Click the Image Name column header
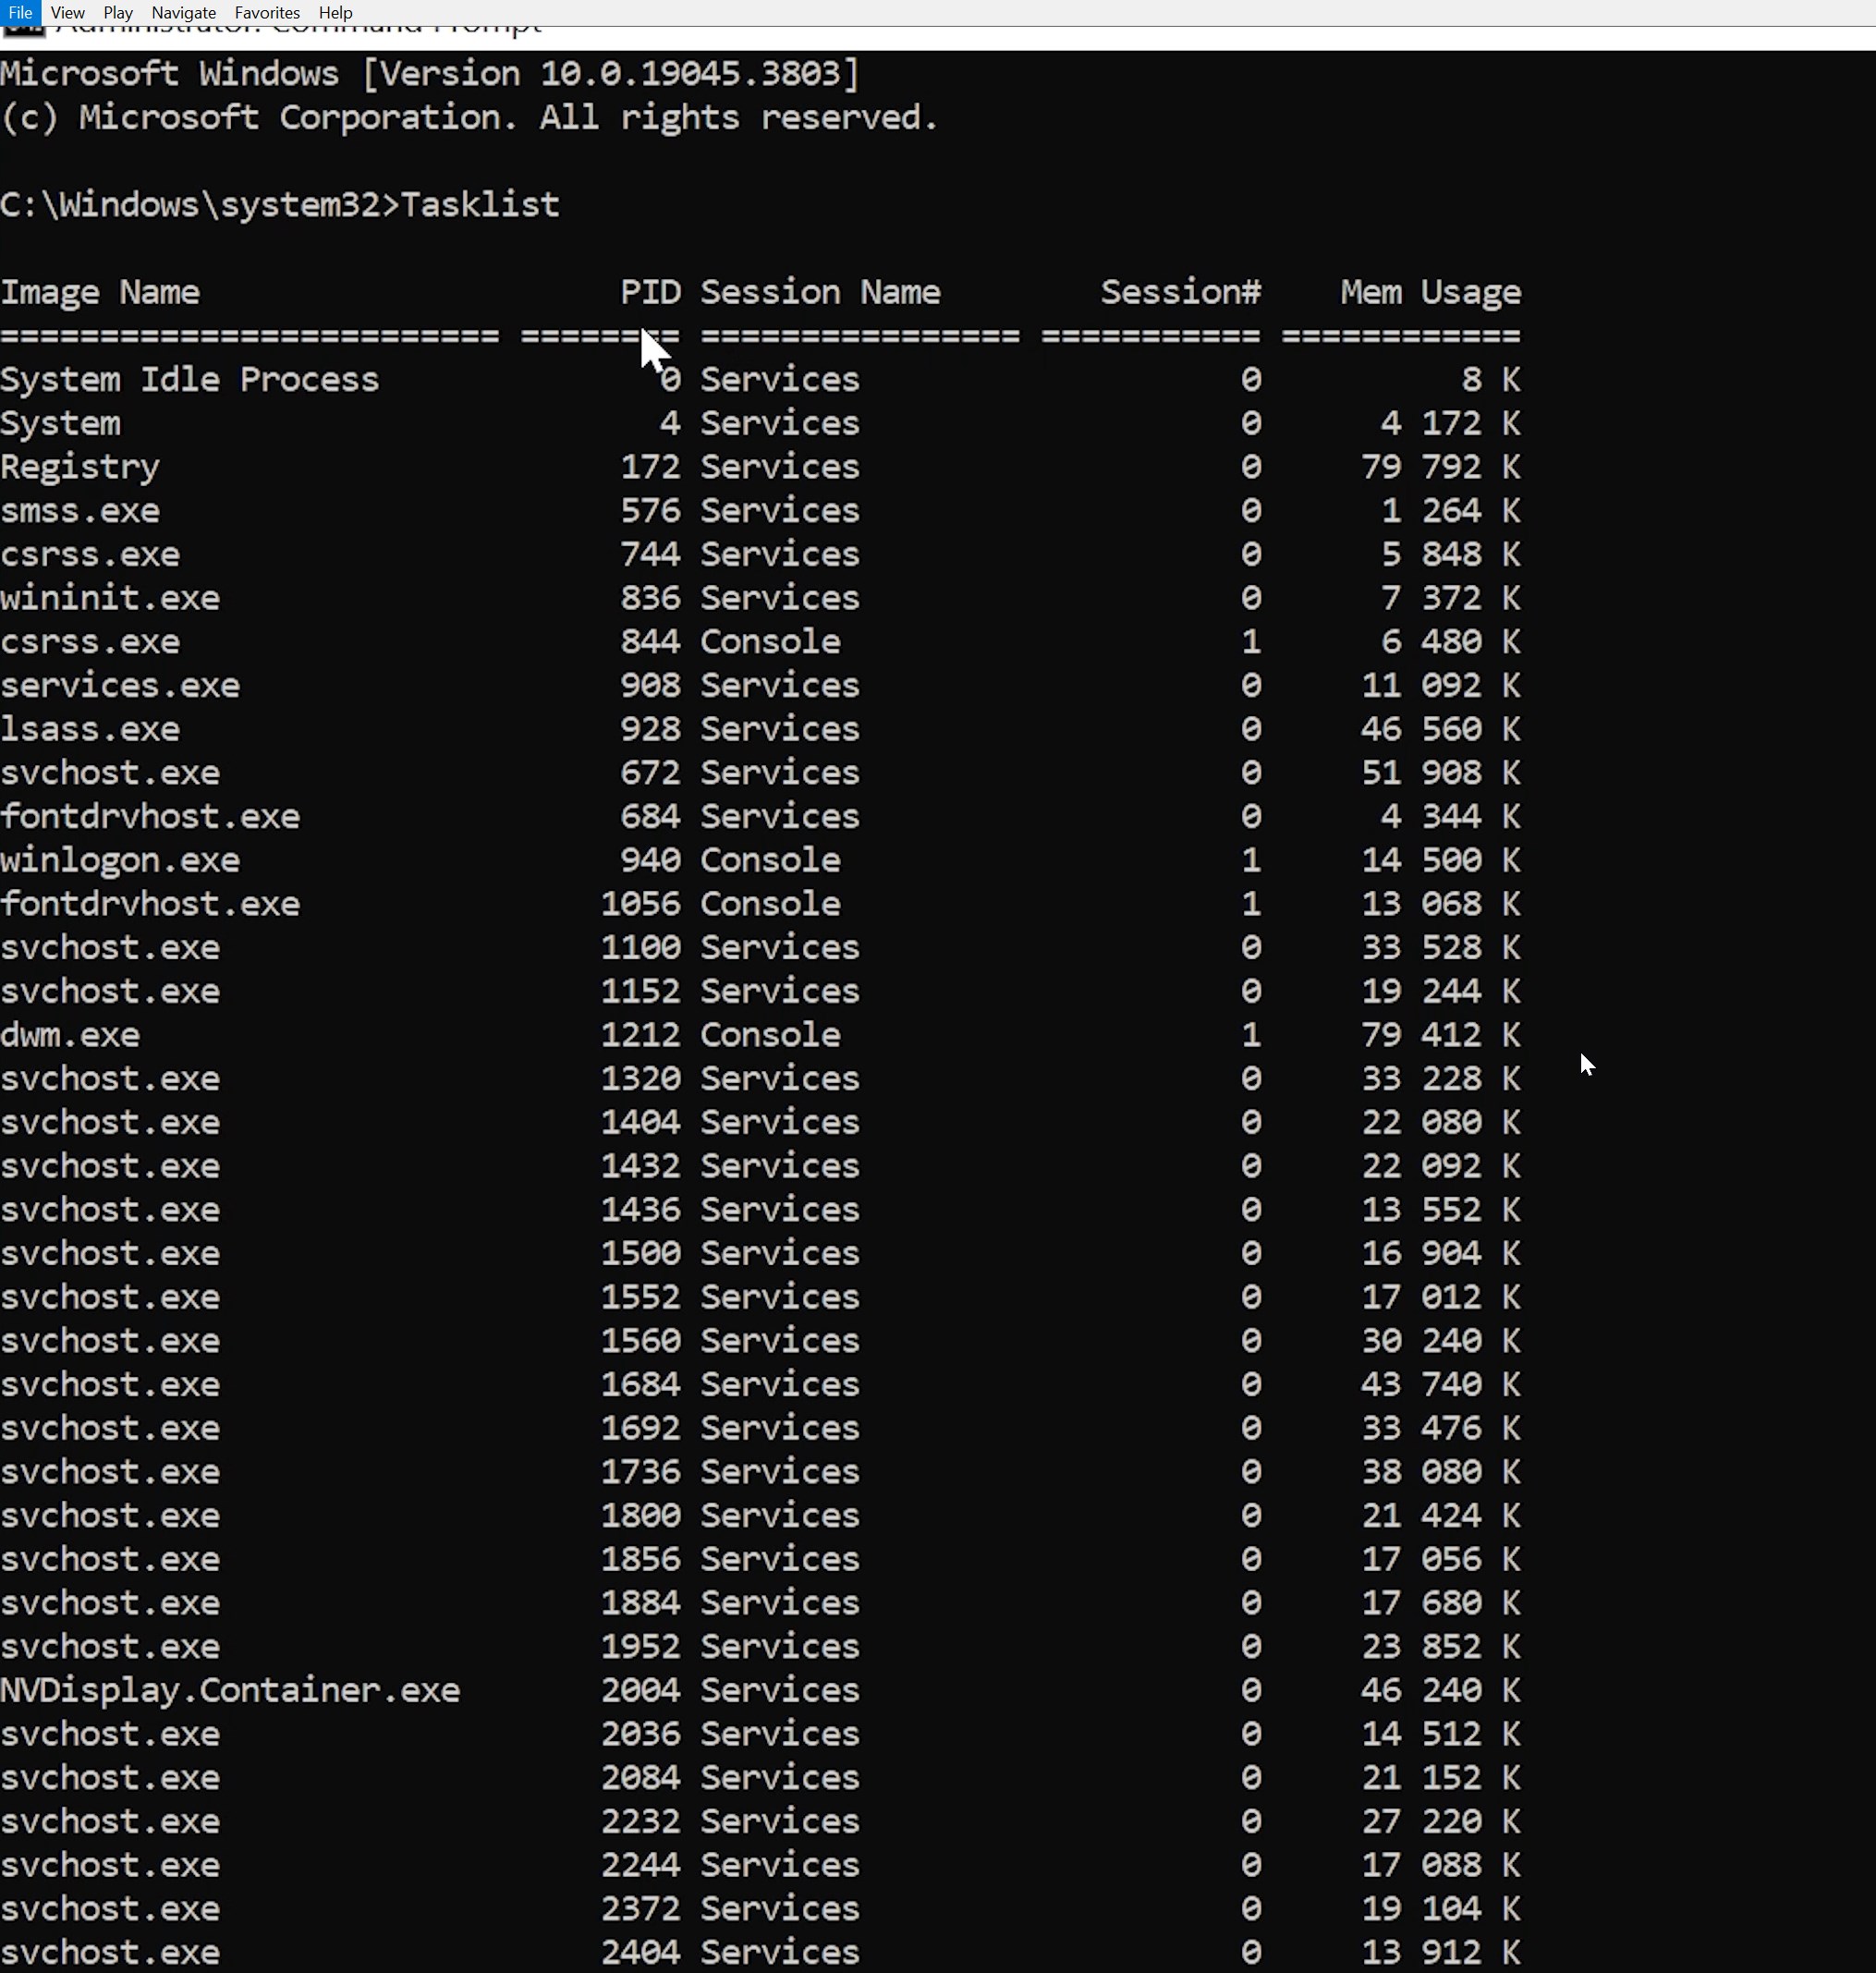1876x1973 pixels. click(100, 292)
